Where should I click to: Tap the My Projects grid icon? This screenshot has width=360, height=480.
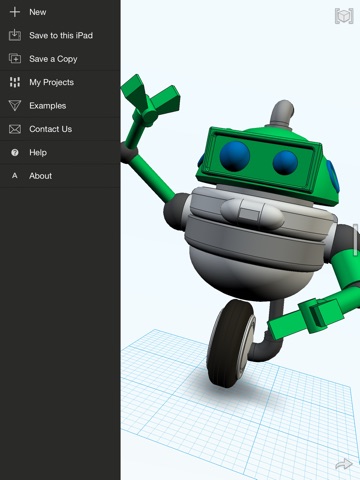[x=15, y=82]
